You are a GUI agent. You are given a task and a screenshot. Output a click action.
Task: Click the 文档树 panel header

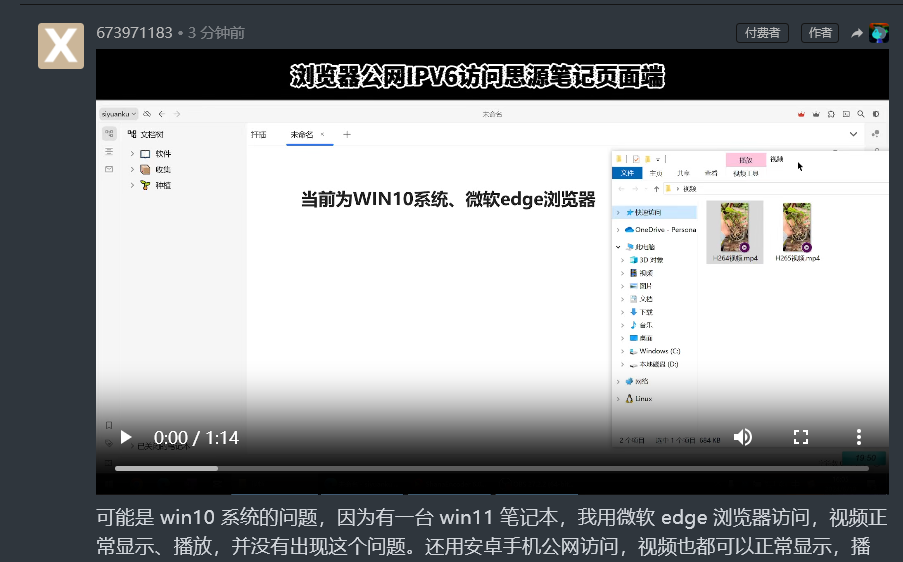[146, 134]
